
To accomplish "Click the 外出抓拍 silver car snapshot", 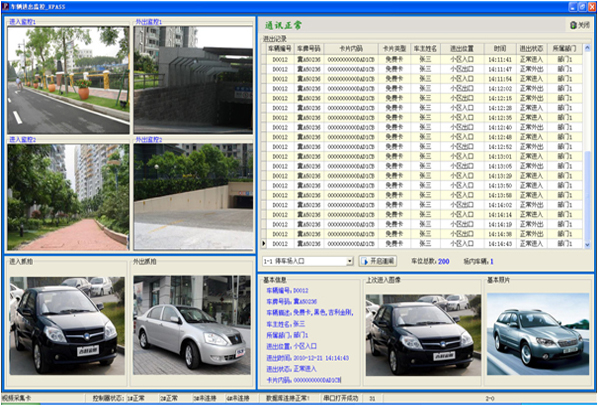I will click(x=192, y=326).
